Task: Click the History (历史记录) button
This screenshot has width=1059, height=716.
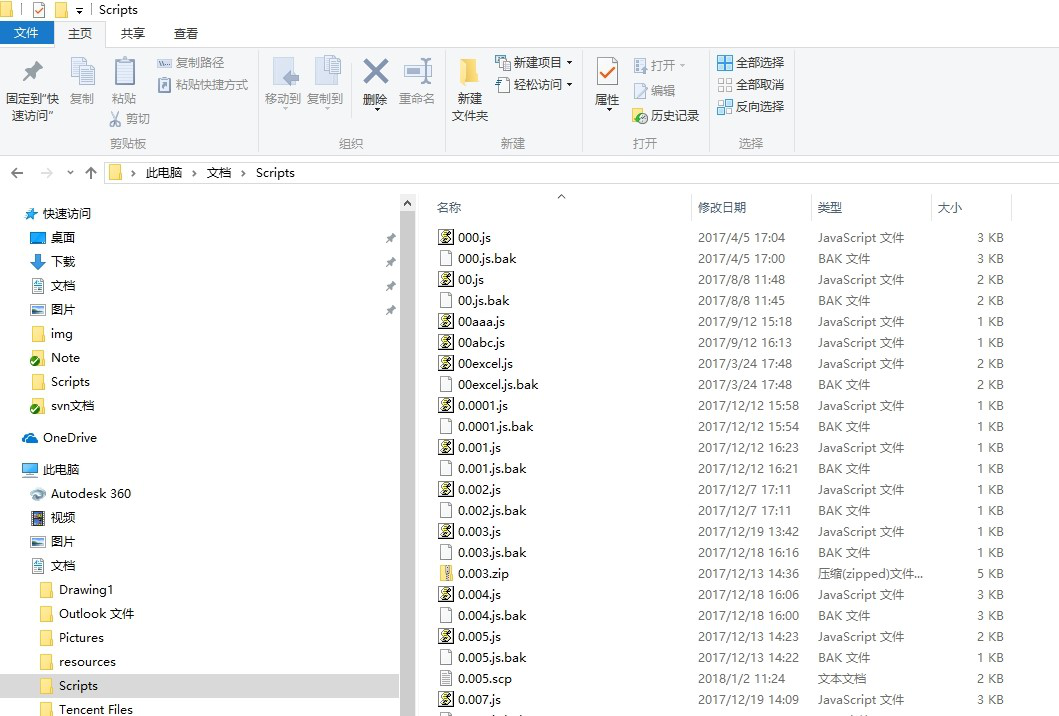Action: click(666, 116)
